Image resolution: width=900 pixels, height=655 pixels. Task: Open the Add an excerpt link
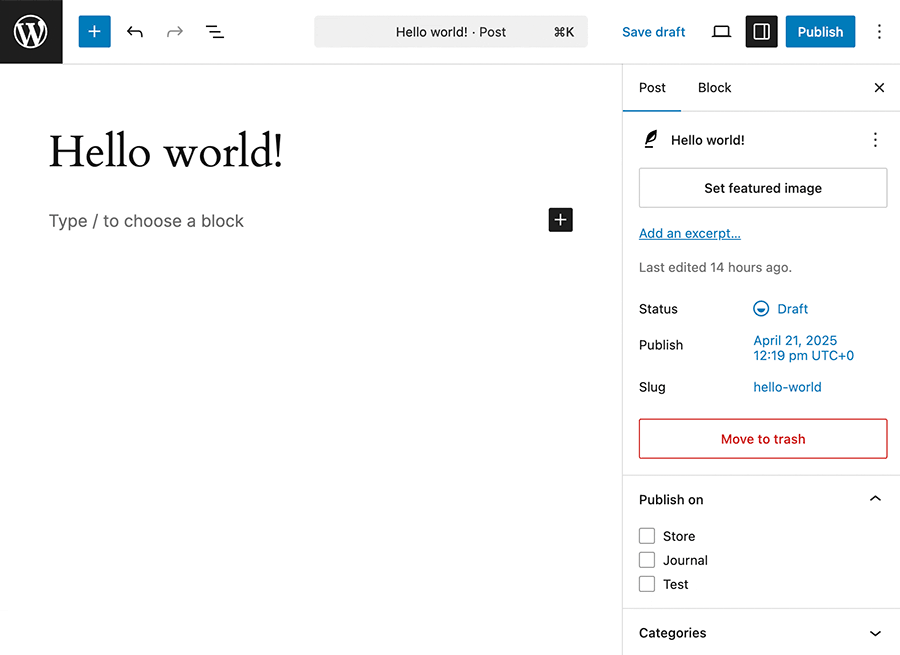pyautogui.click(x=689, y=233)
